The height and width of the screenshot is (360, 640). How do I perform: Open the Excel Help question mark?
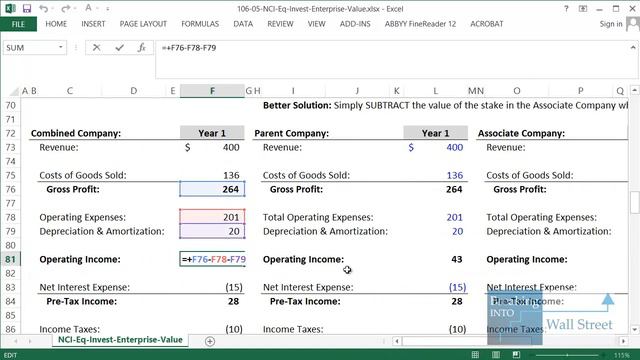tap(566, 9)
